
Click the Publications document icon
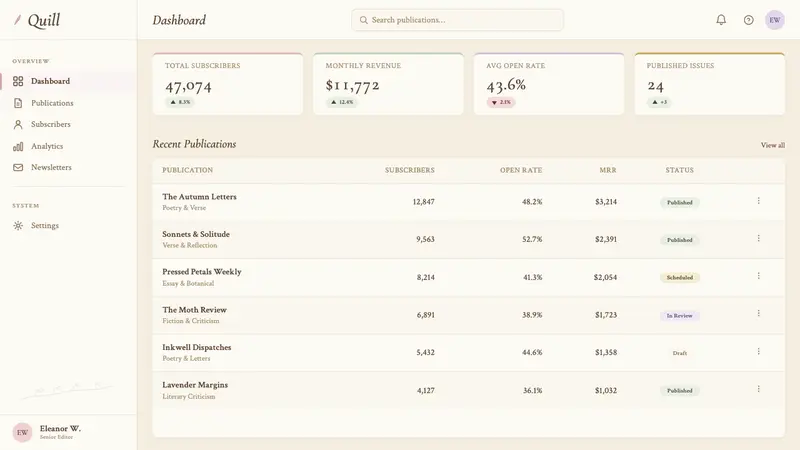18,103
